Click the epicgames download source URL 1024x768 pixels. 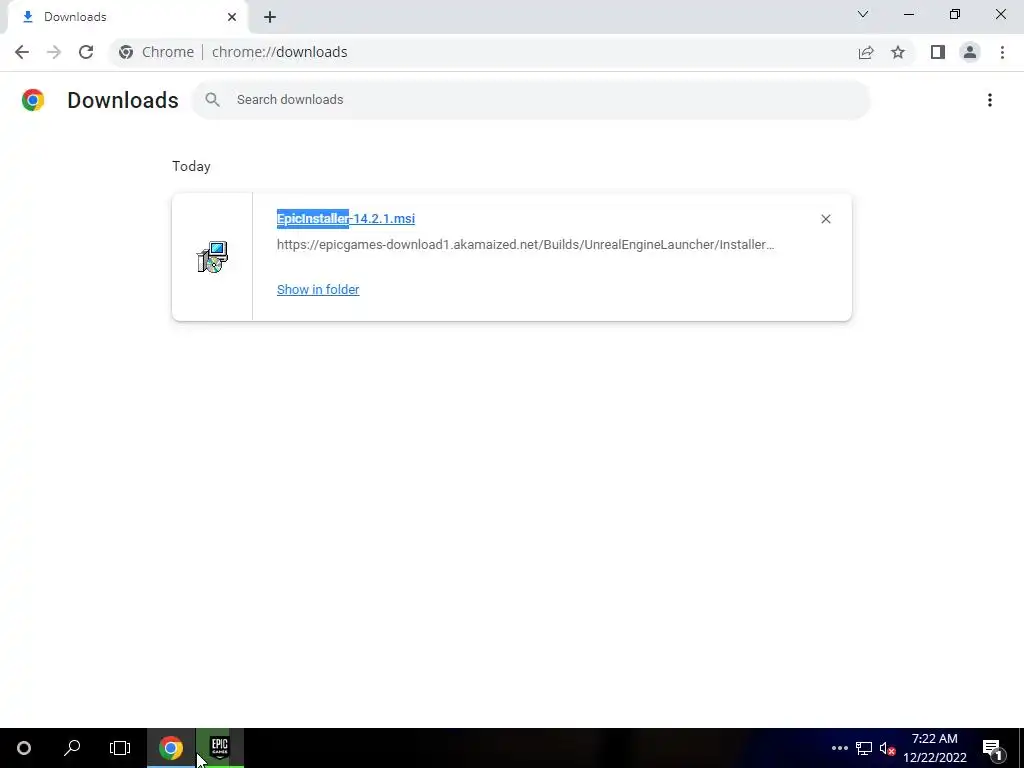click(526, 245)
